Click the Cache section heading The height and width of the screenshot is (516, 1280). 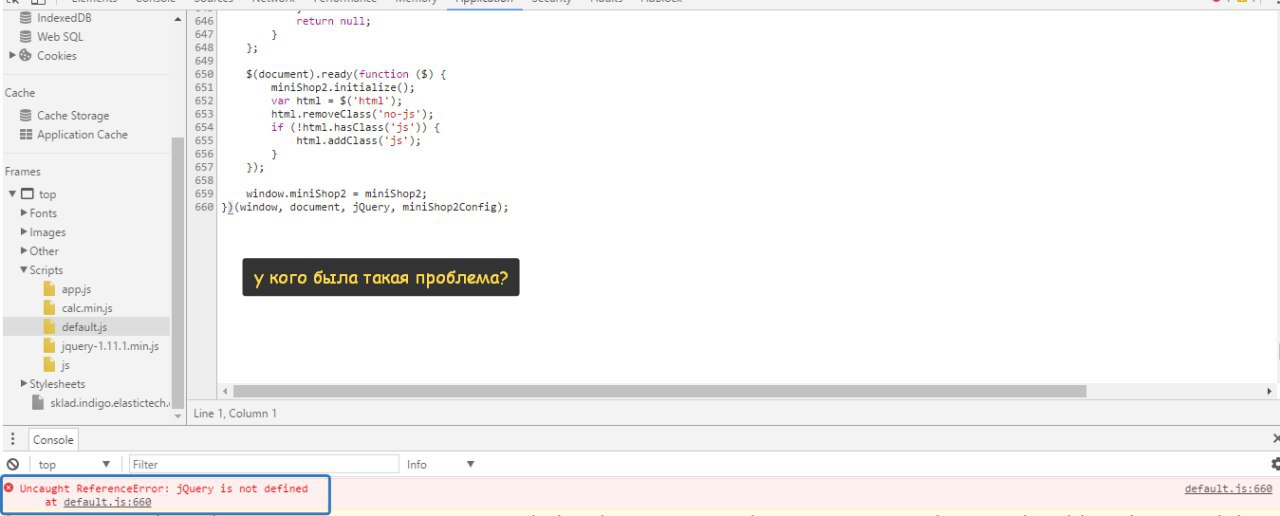20,93
